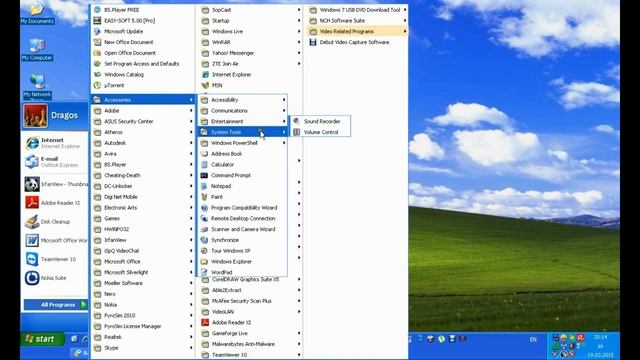Click the BS.Player FREE icon
The width and height of the screenshot is (640, 360).
(97, 10)
